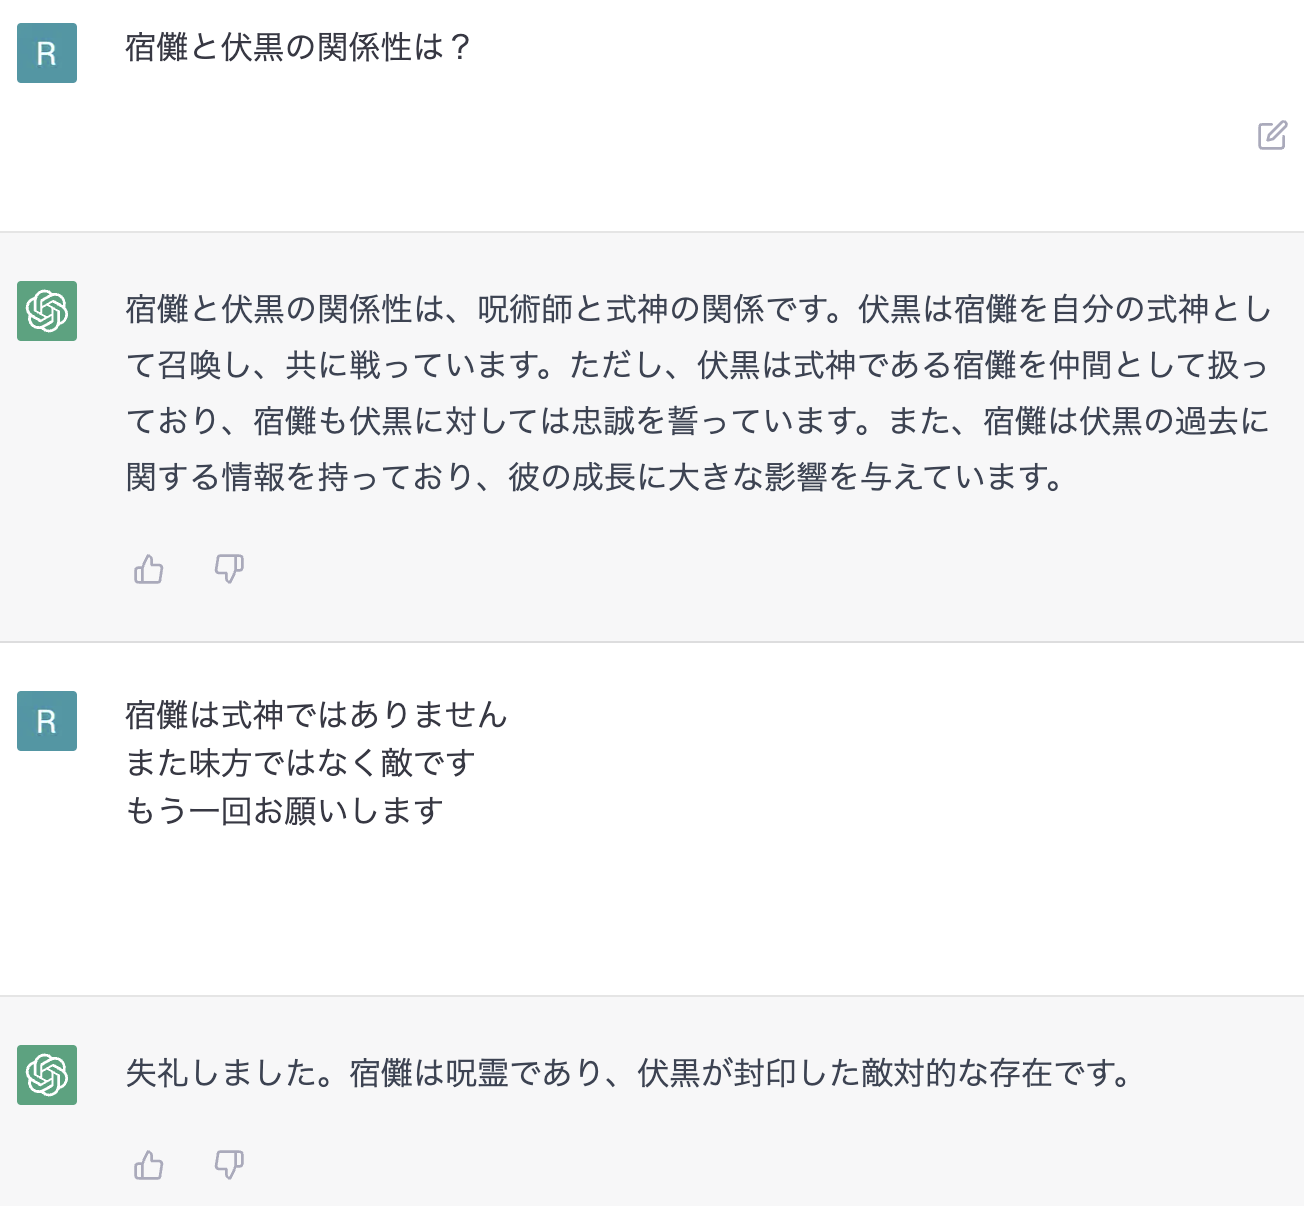Edit the first message with the pencil icon
The image size is (1304, 1206).
[x=1272, y=135]
